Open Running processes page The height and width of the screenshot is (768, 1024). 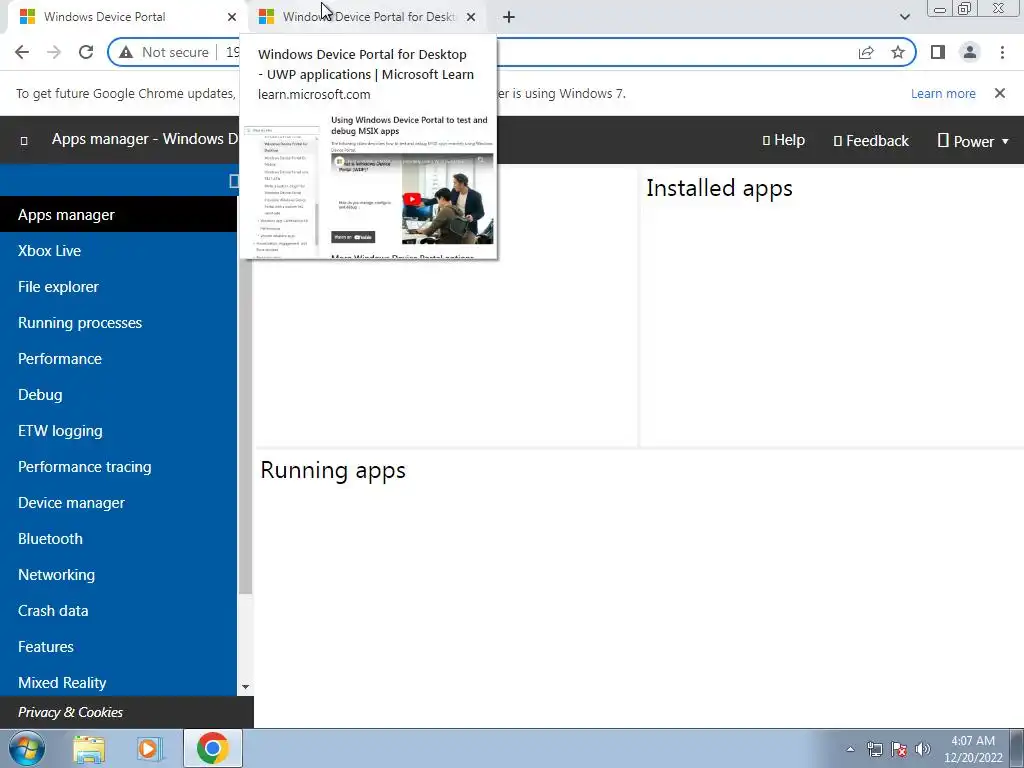tap(118, 323)
